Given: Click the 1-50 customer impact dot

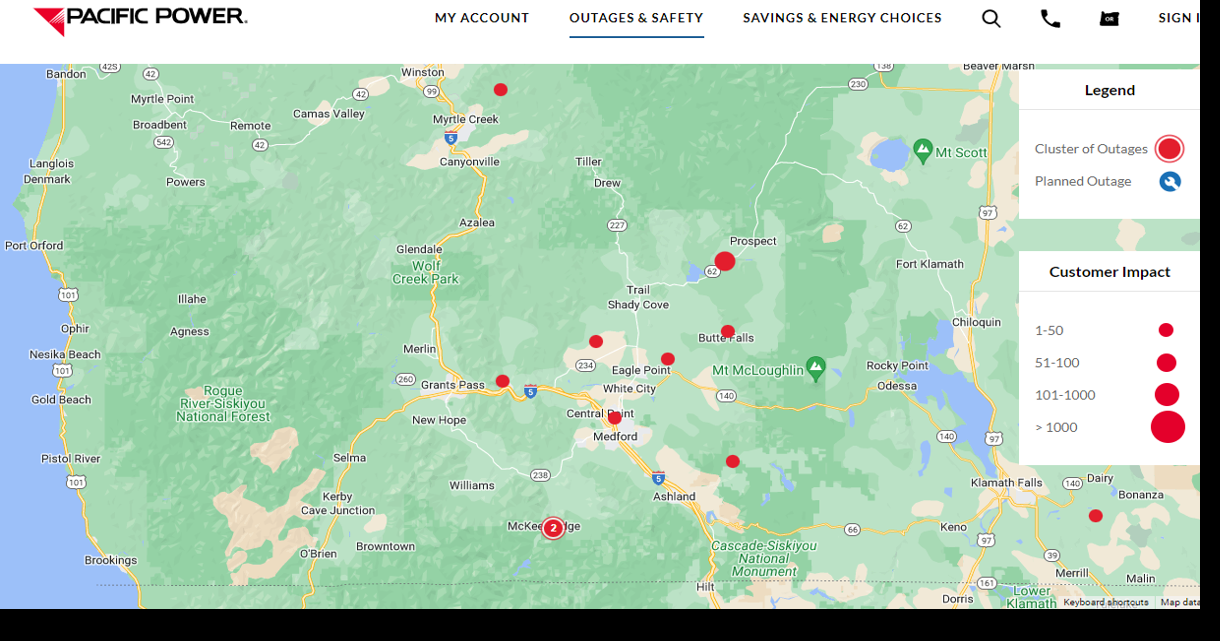Looking at the screenshot, I should (1166, 330).
